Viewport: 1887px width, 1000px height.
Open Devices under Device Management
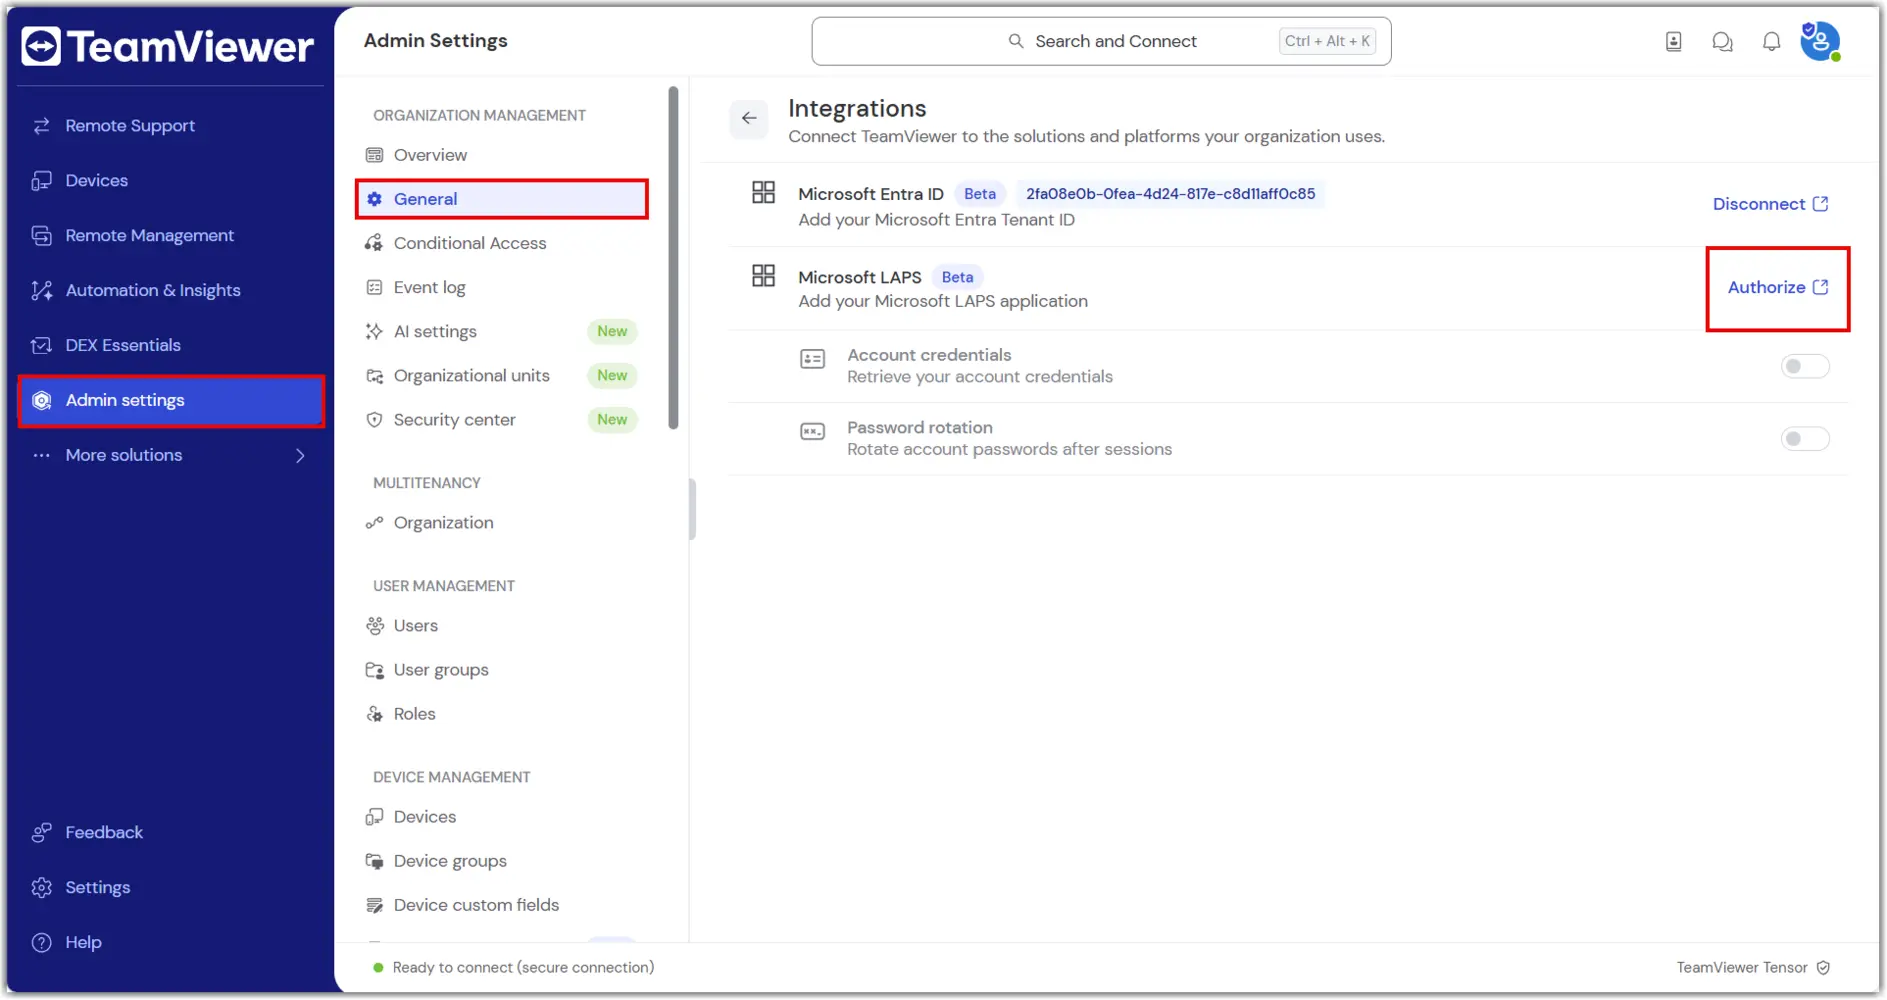click(502, 817)
